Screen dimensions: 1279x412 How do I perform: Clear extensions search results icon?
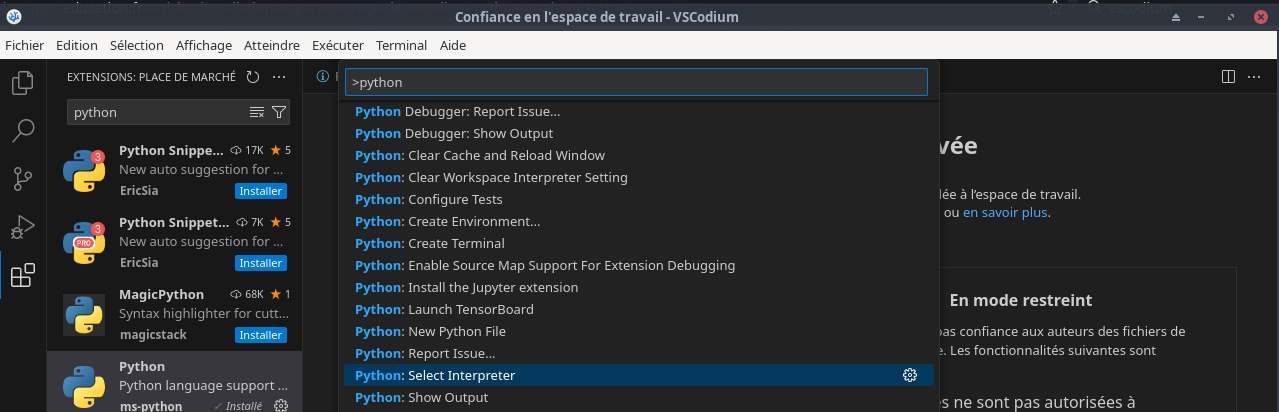(x=257, y=112)
